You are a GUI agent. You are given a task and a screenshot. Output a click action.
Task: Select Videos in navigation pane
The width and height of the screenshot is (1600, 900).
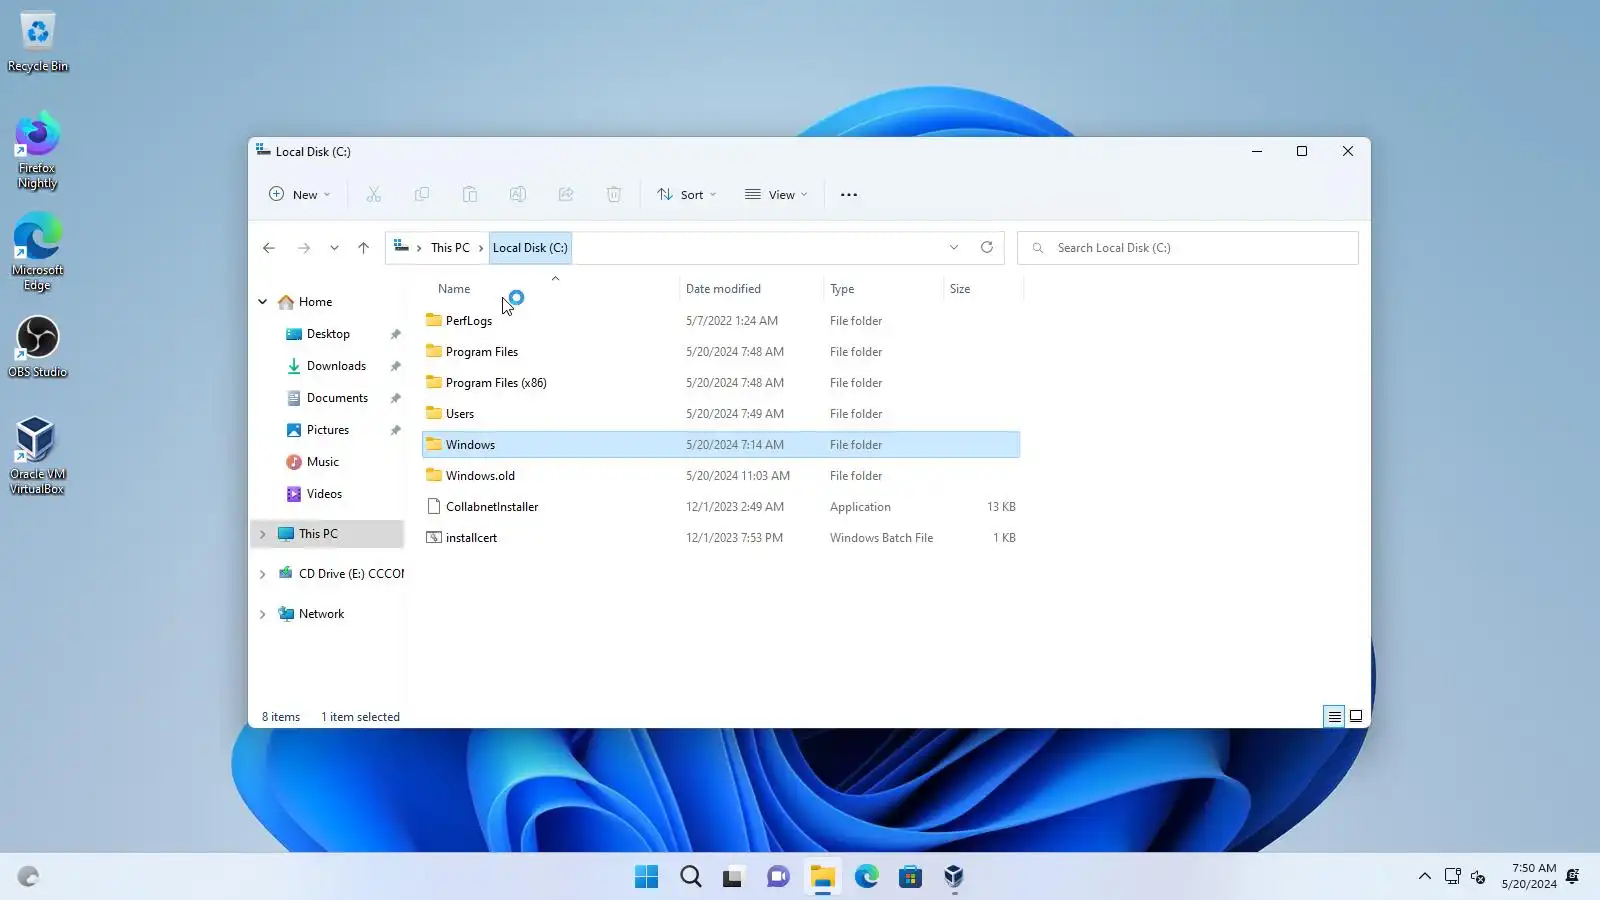324,494
